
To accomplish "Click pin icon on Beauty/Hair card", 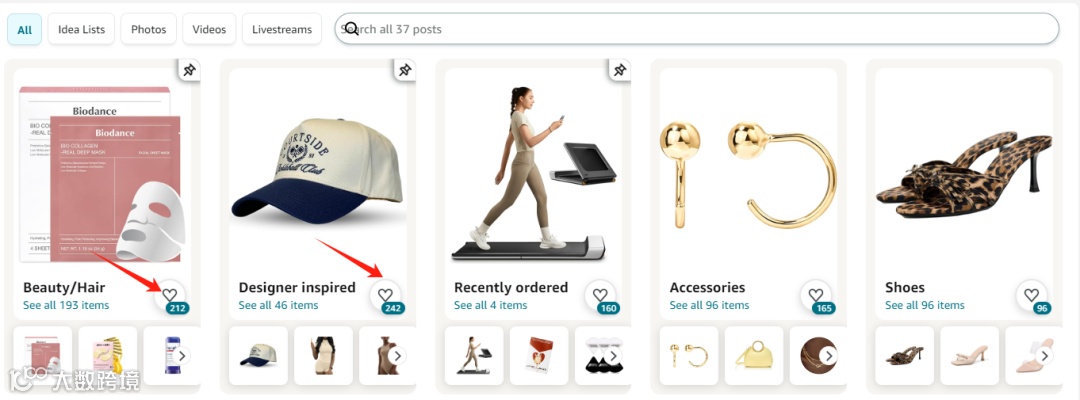I will coord(189,70).
